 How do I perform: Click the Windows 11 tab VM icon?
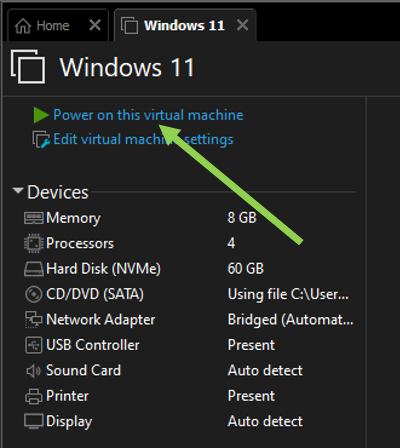coord(129,25)
